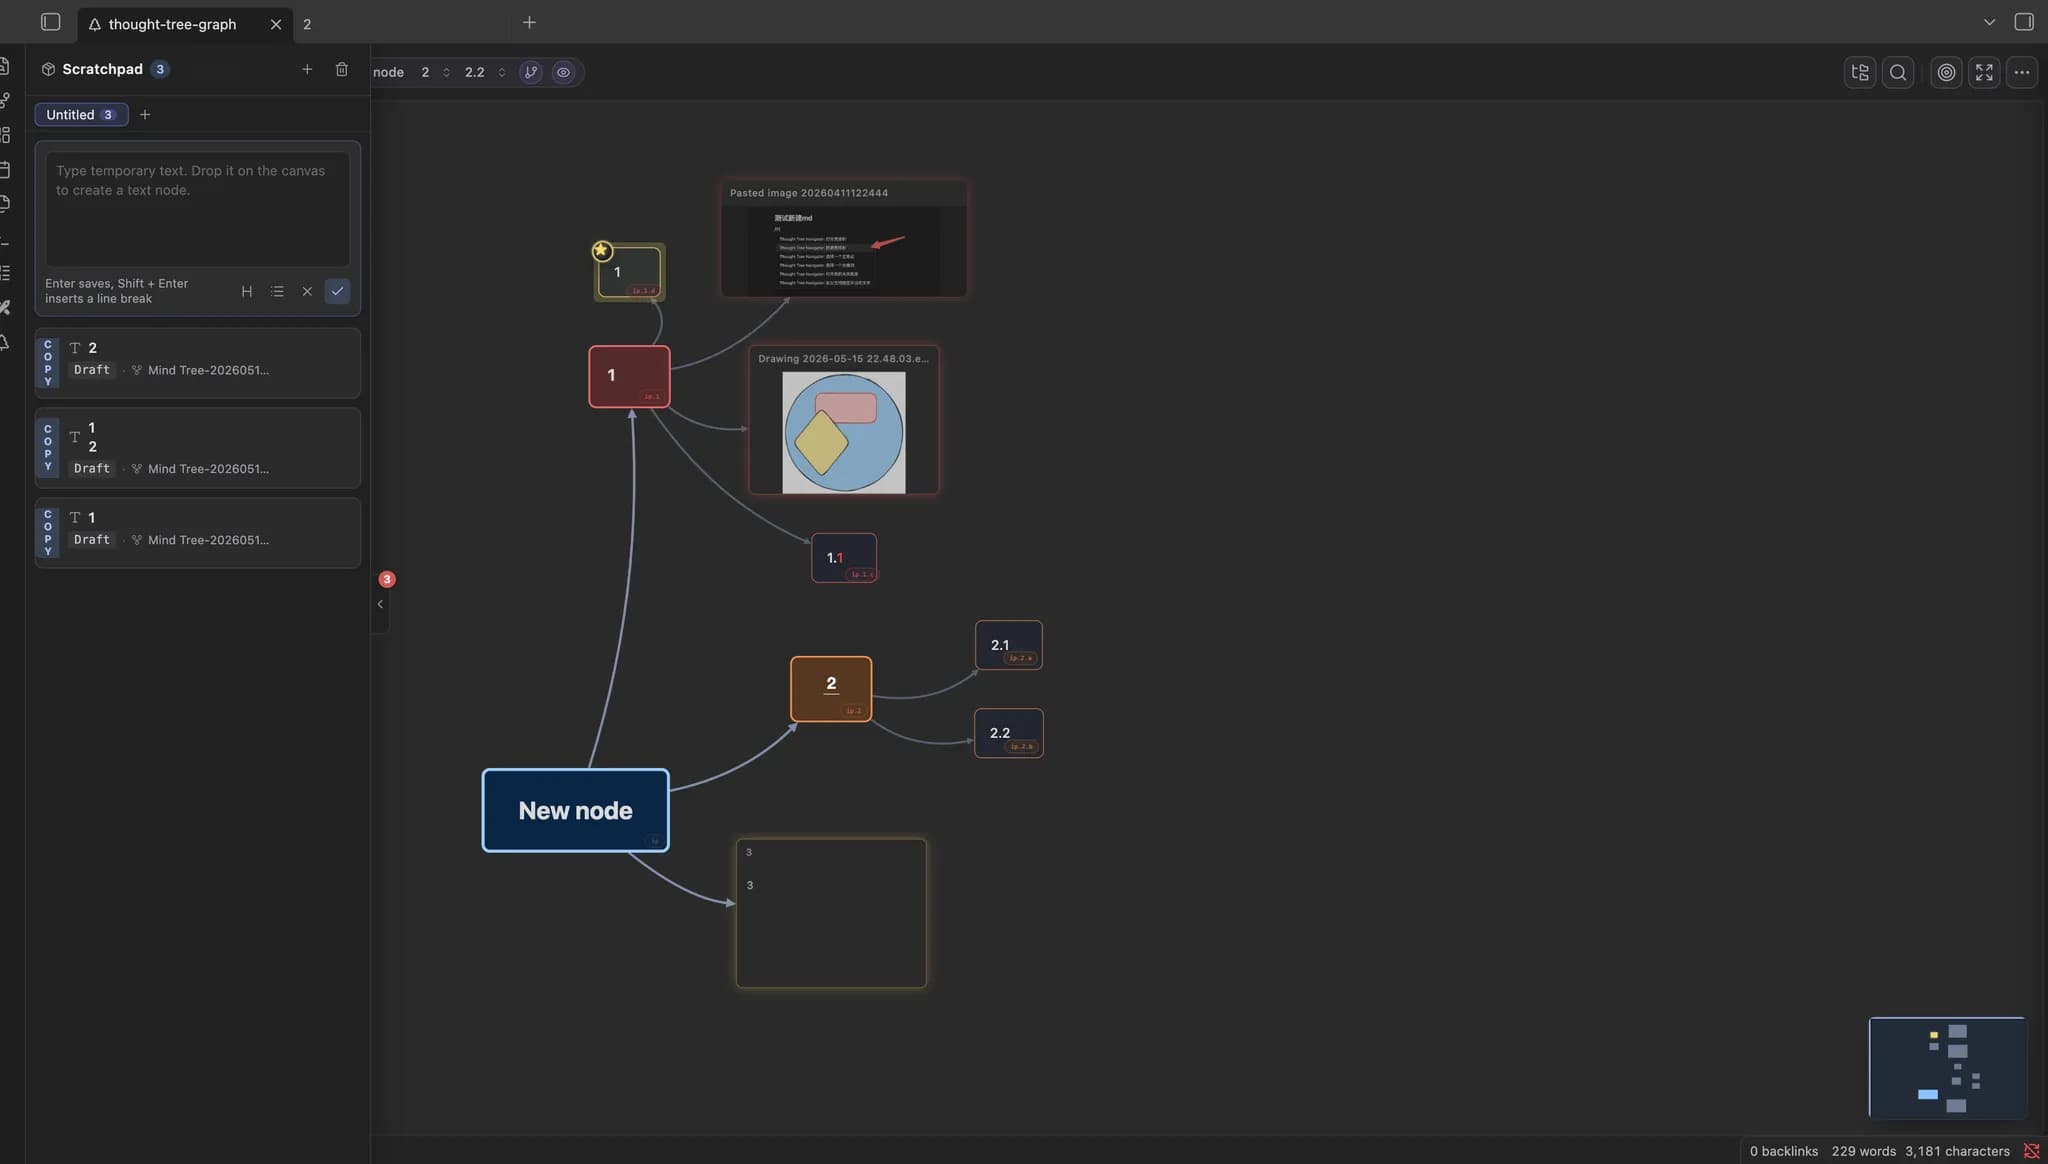This screenshot has height=1164, width=2048.
Task: Select the node labeled 2.2
Action: click(x=1008, y=733)
